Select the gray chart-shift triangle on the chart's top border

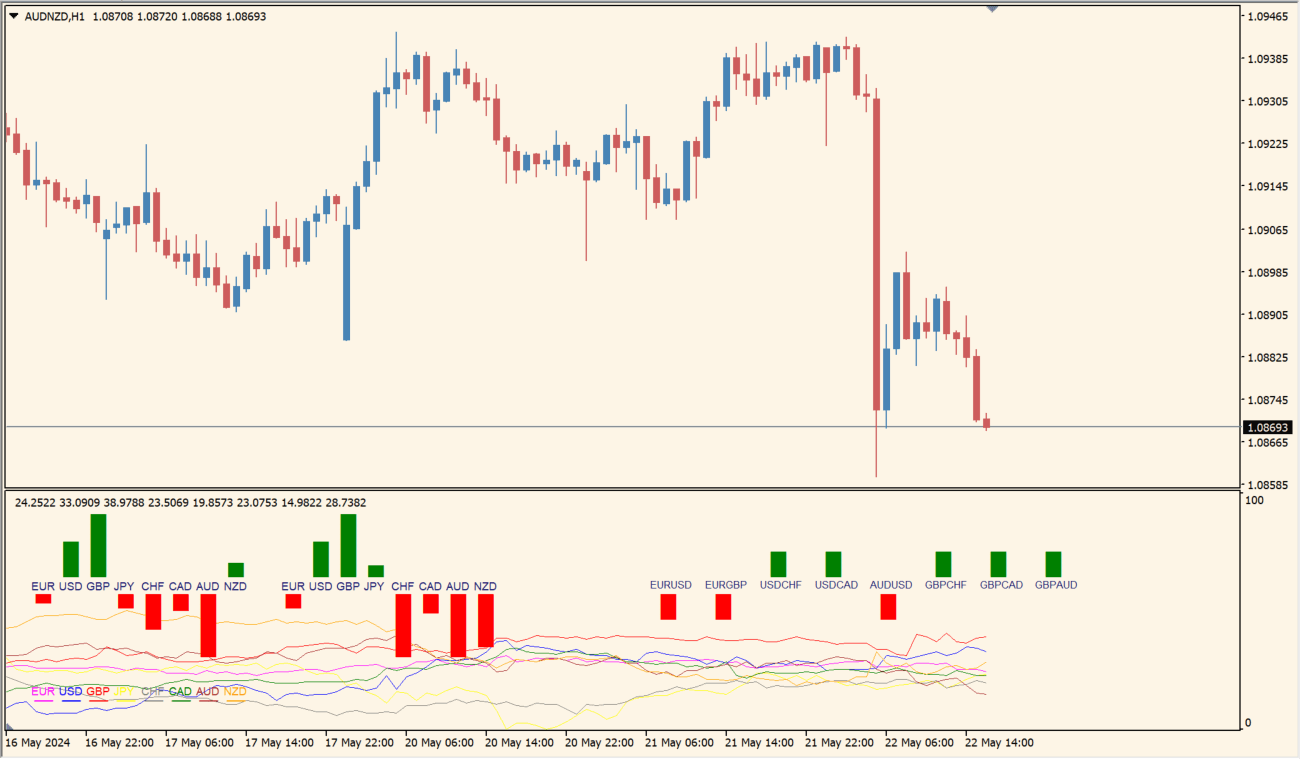(992, 8)
